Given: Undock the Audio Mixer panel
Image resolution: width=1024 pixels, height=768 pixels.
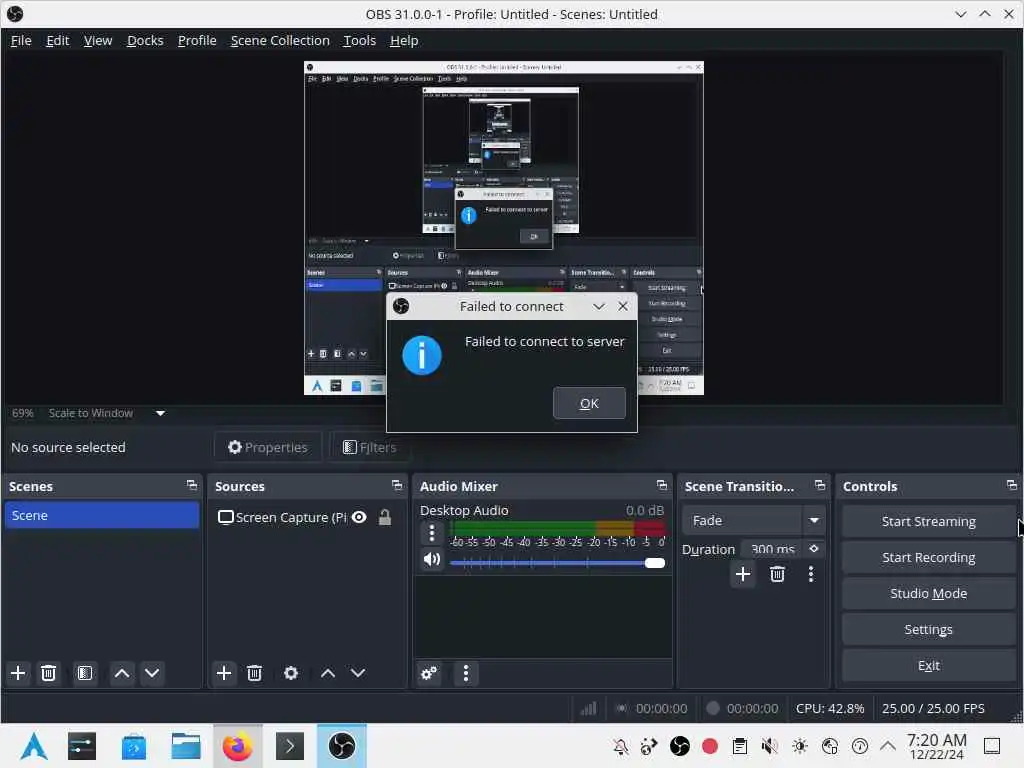Looking at the screenshot, I should [662, 485].
